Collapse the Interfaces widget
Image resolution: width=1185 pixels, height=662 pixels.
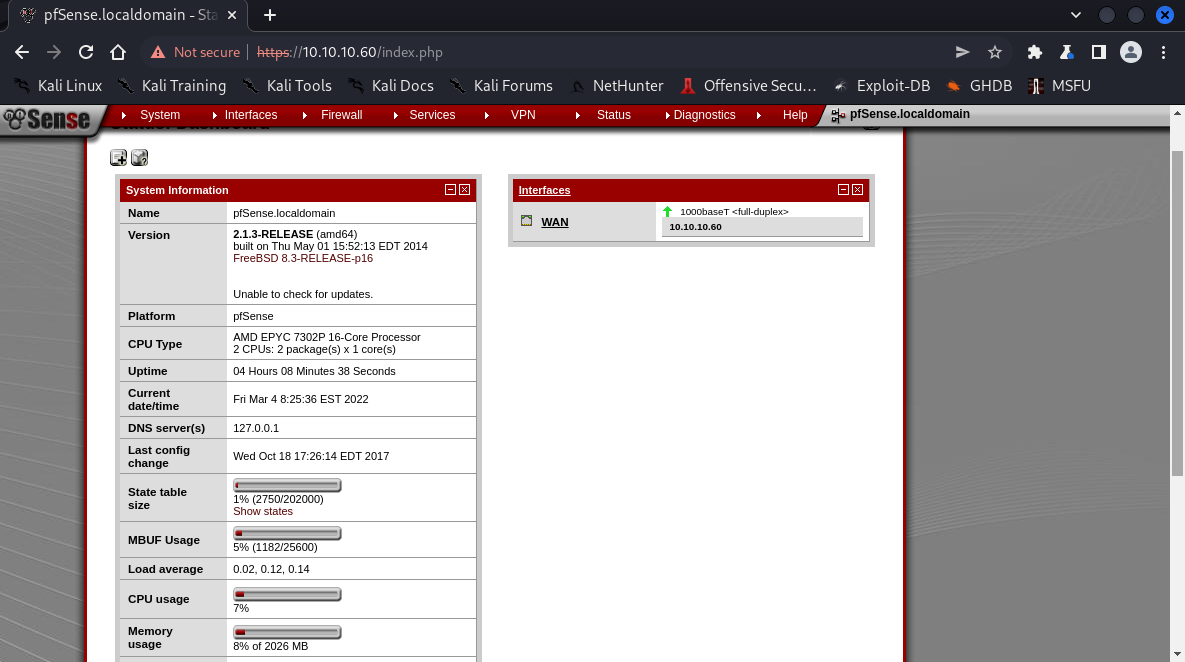844,190
